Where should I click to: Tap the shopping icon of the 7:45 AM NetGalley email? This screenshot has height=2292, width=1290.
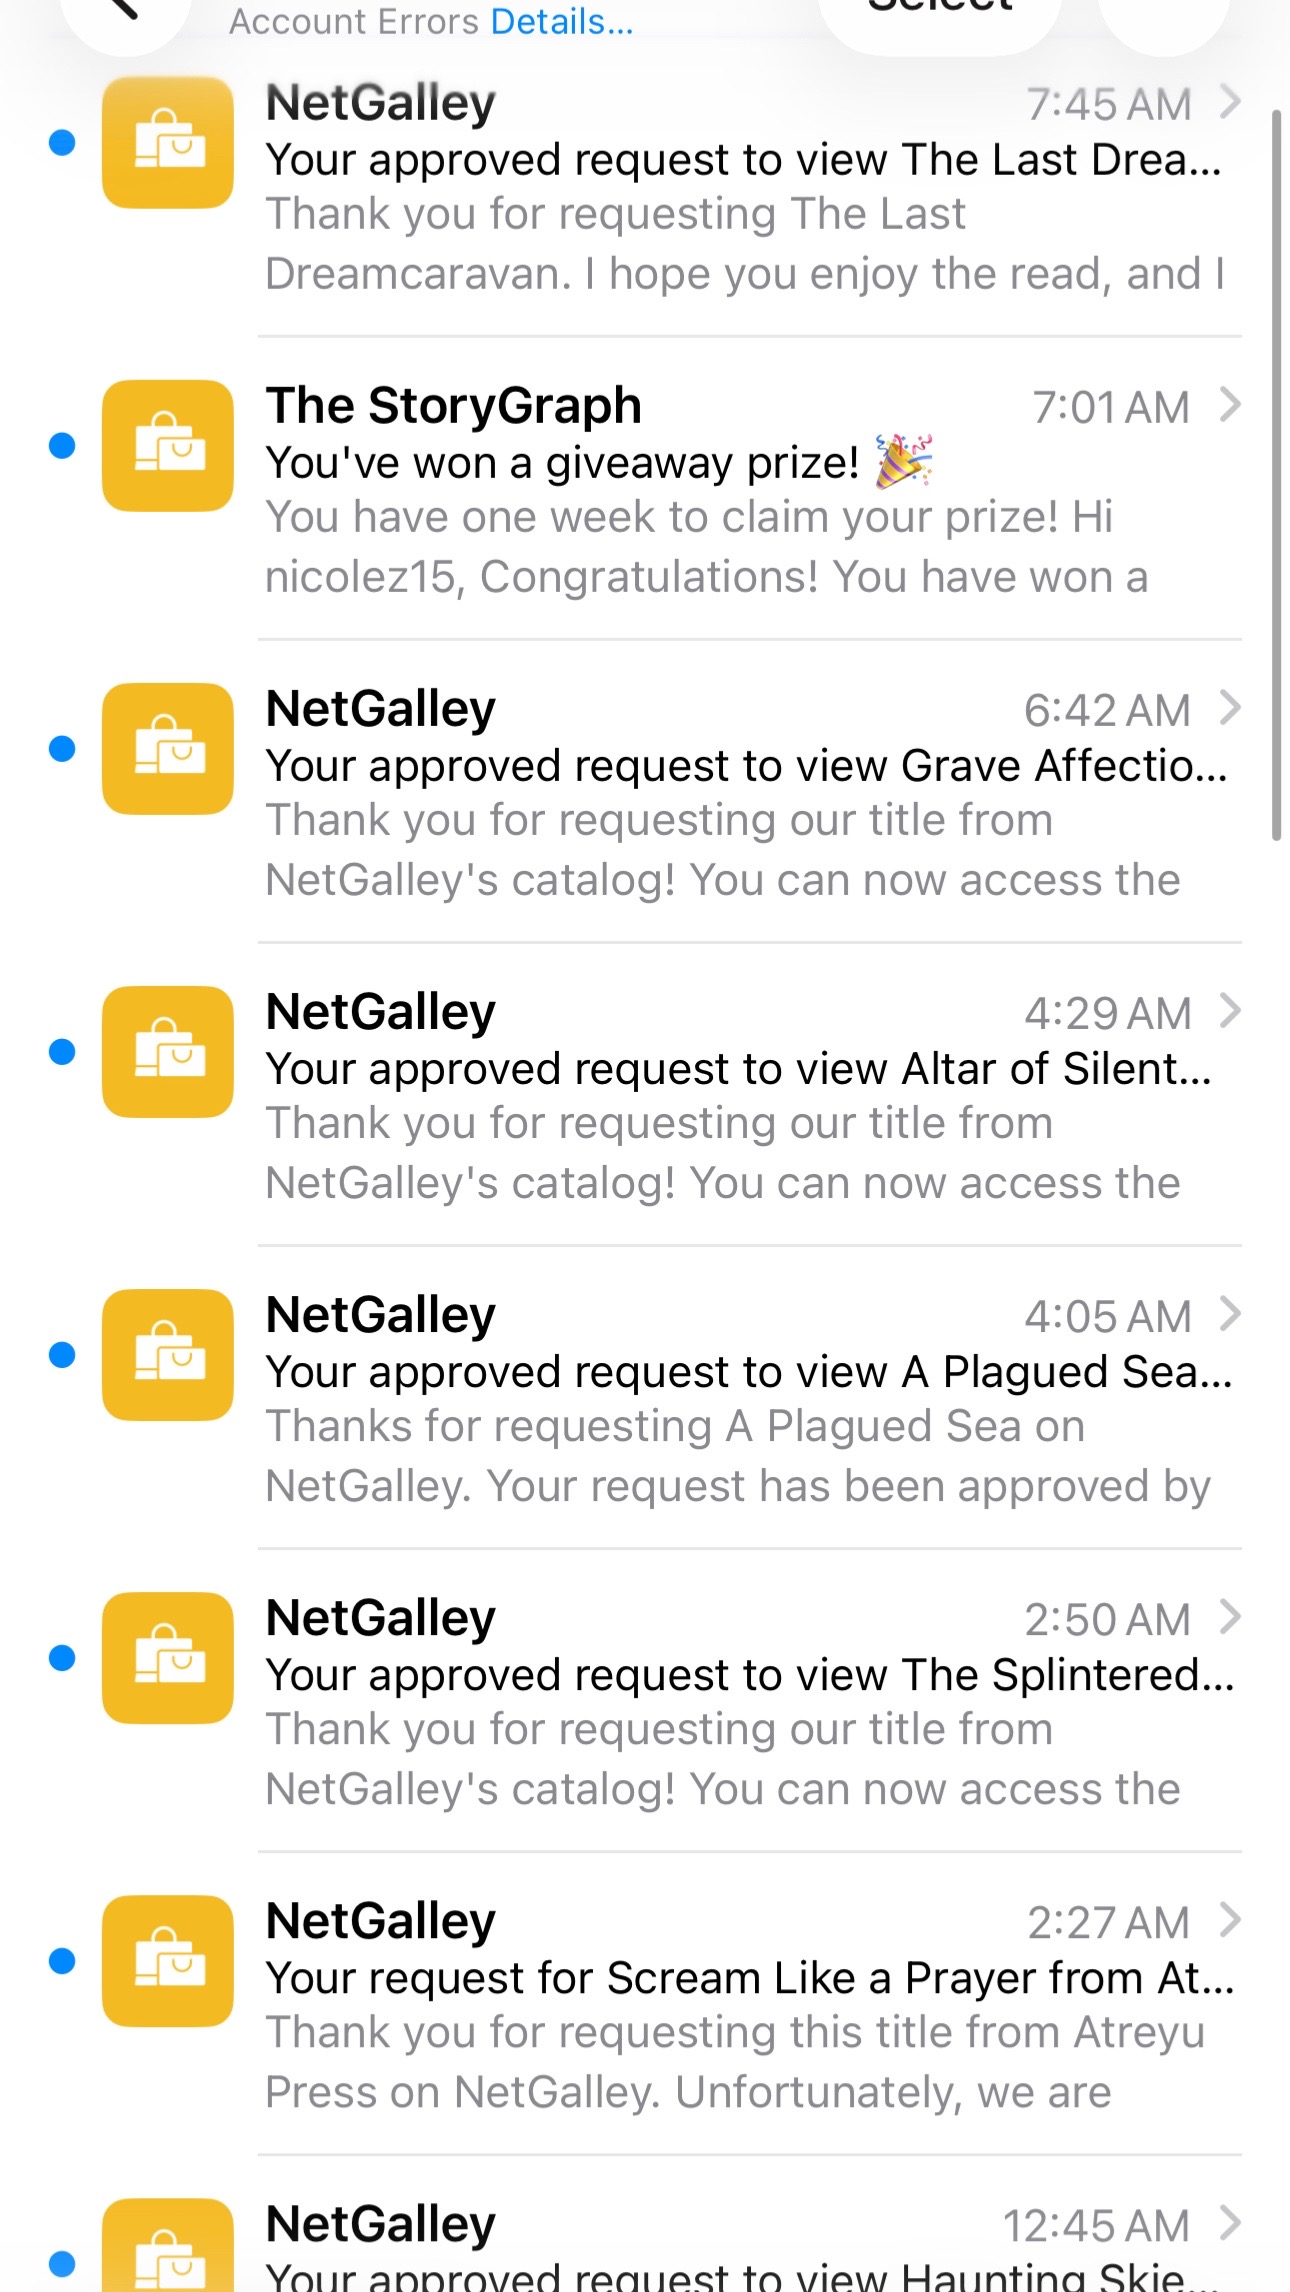[168, 143]
